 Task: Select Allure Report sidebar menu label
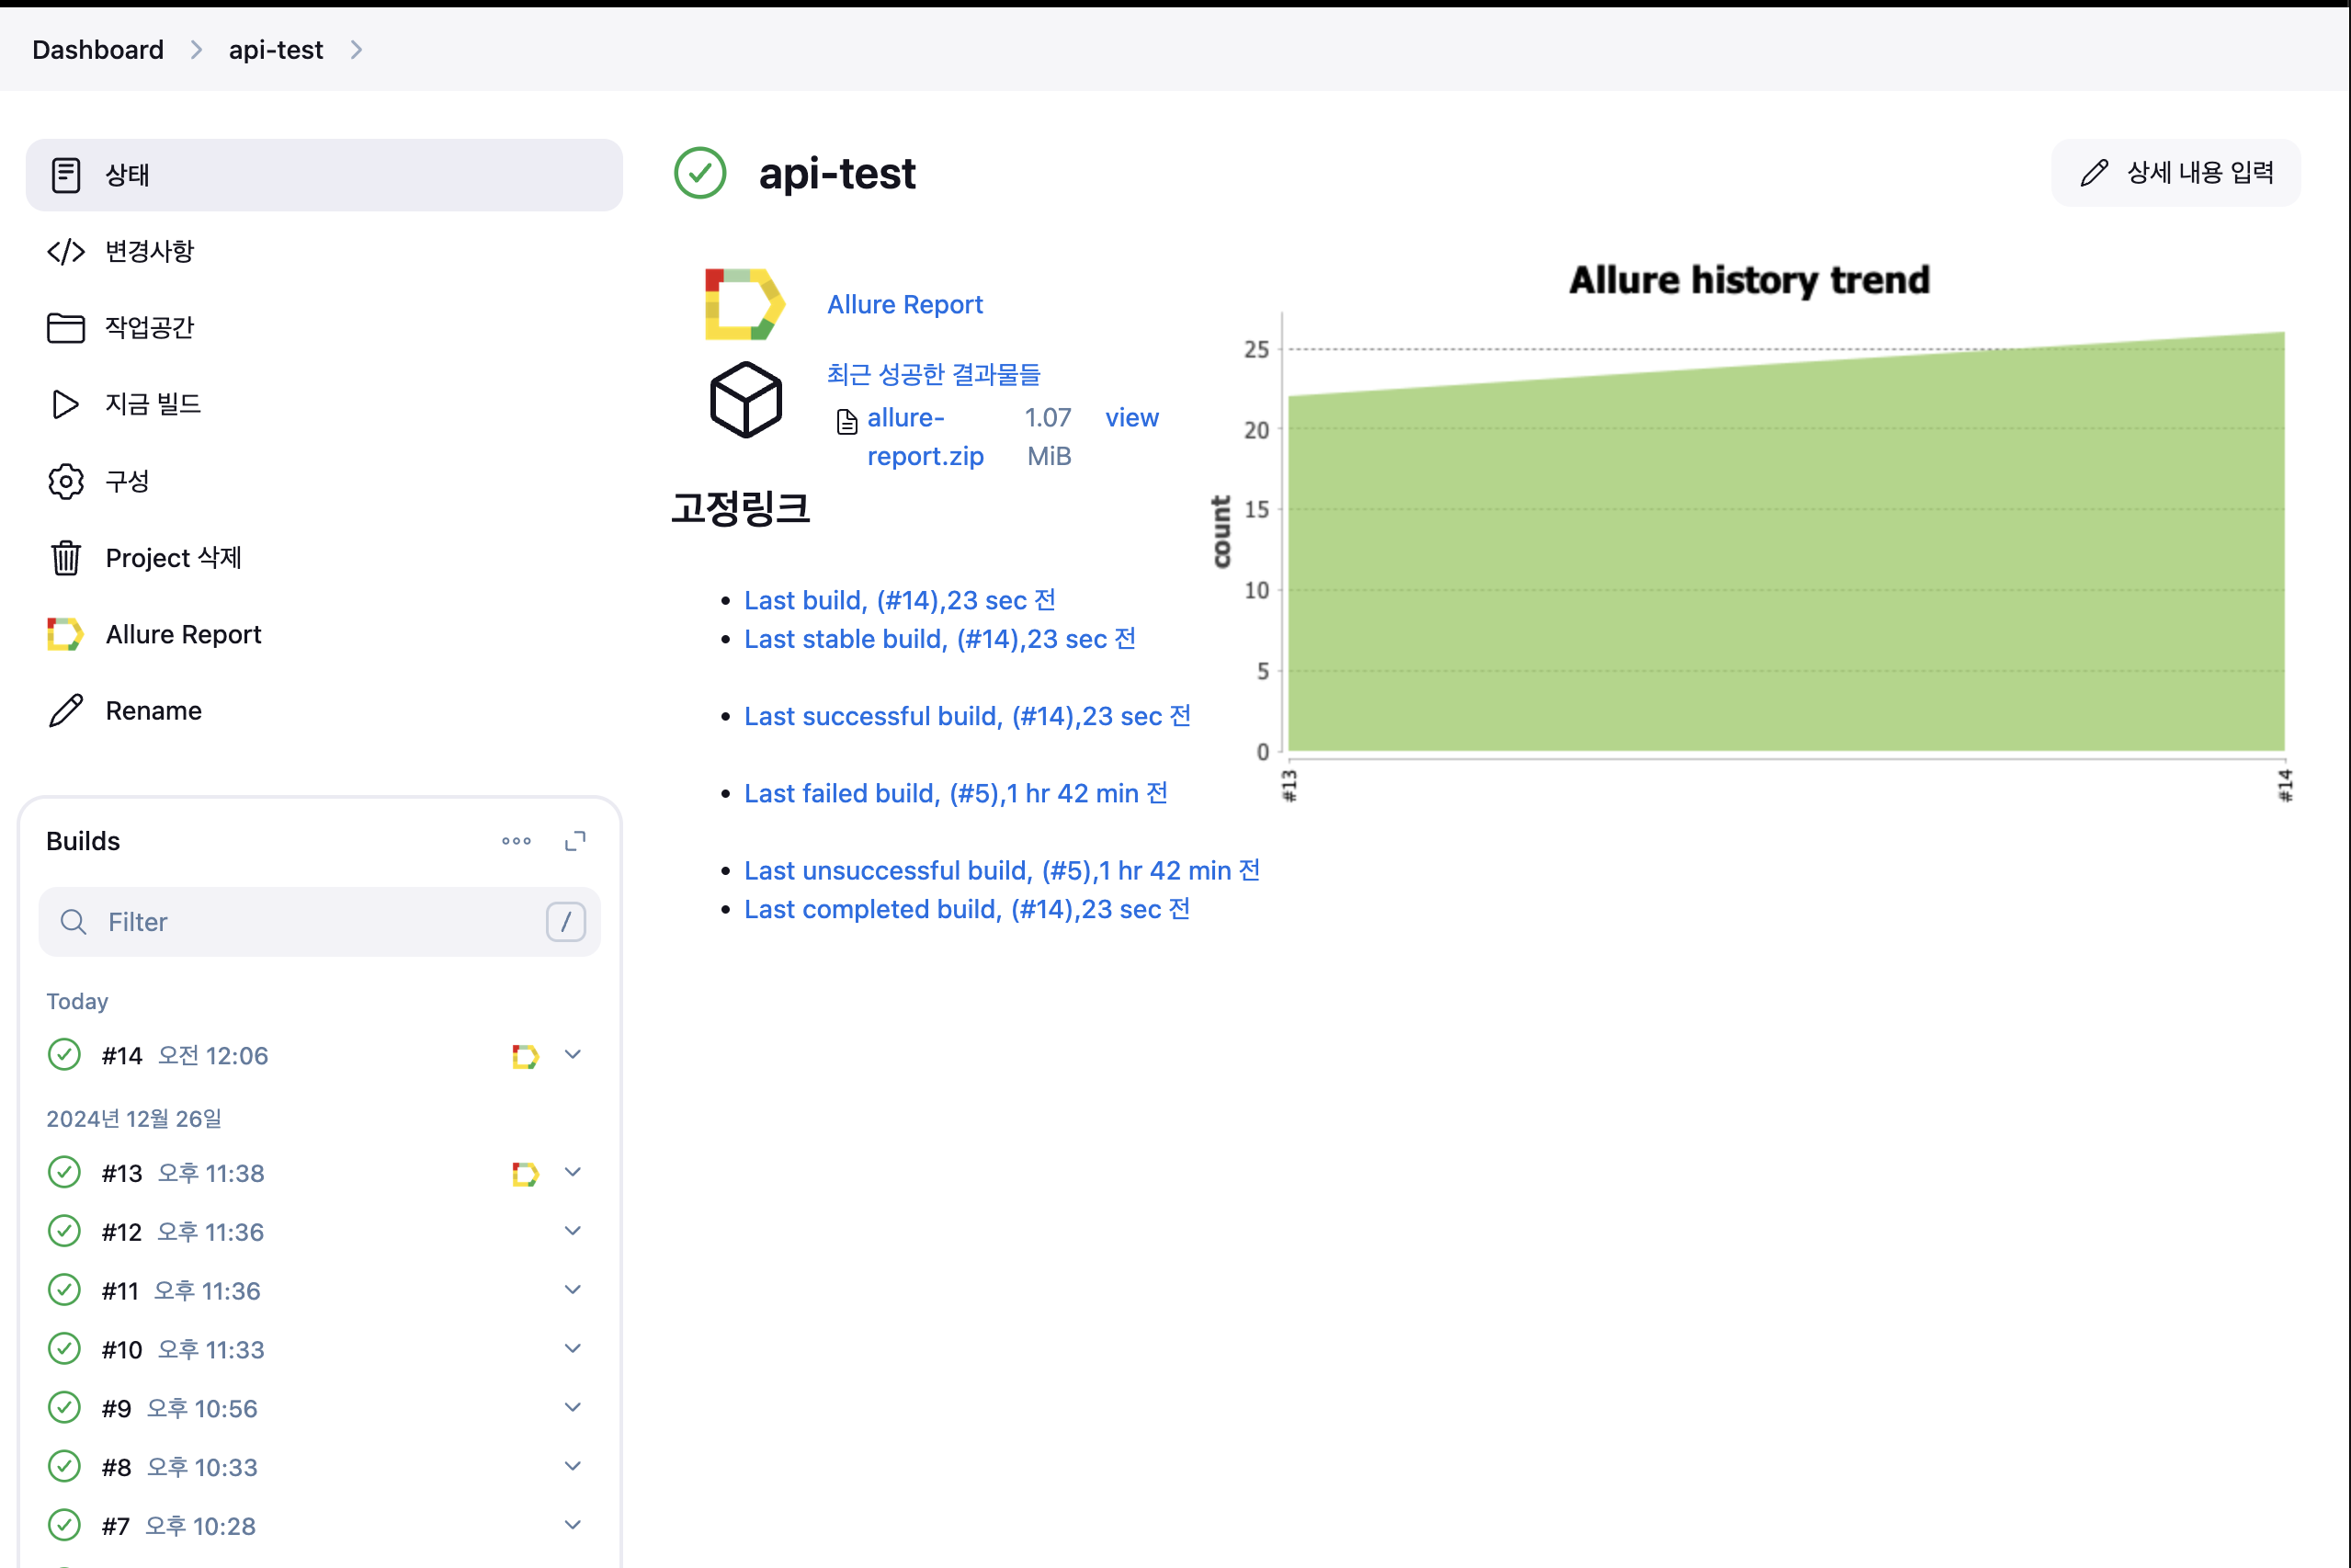pyautogui.click(x=184, y=634)
